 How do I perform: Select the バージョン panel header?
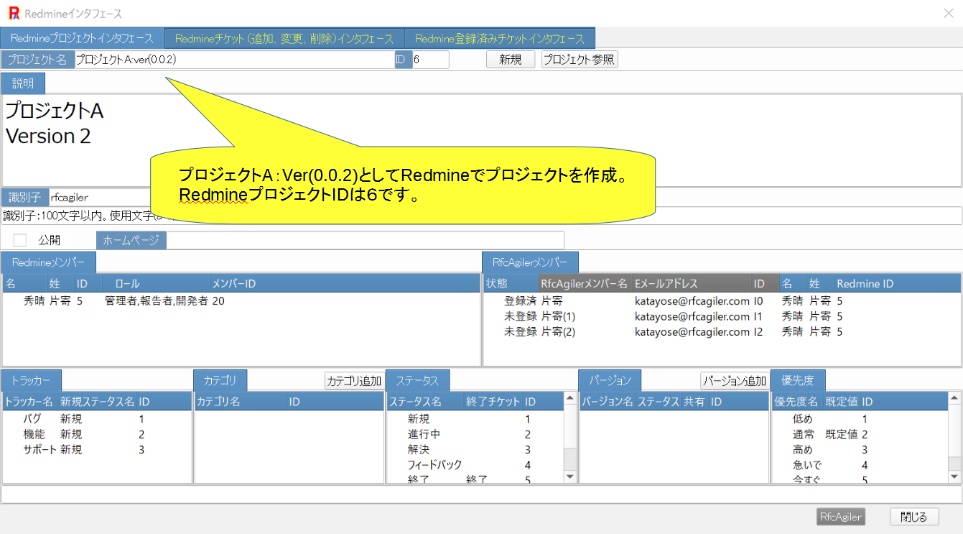point(610,380)
